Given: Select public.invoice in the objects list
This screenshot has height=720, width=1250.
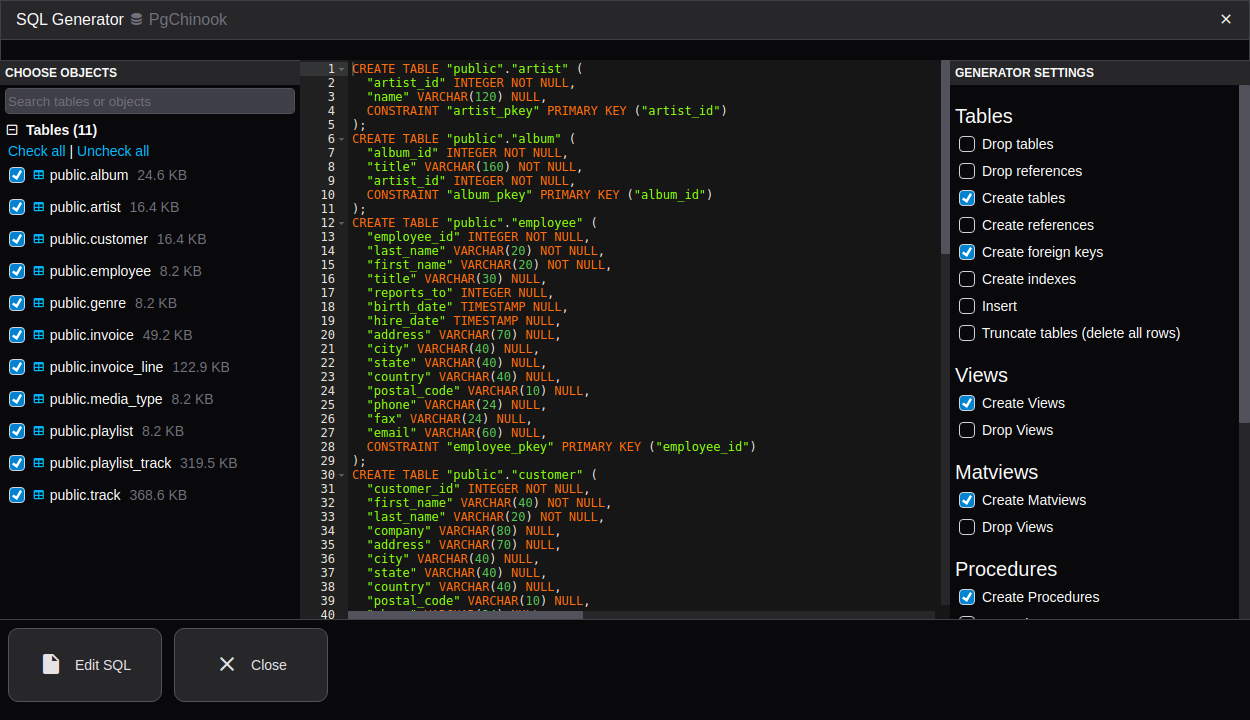Looking at the screenshot, I should coord(91,335).
